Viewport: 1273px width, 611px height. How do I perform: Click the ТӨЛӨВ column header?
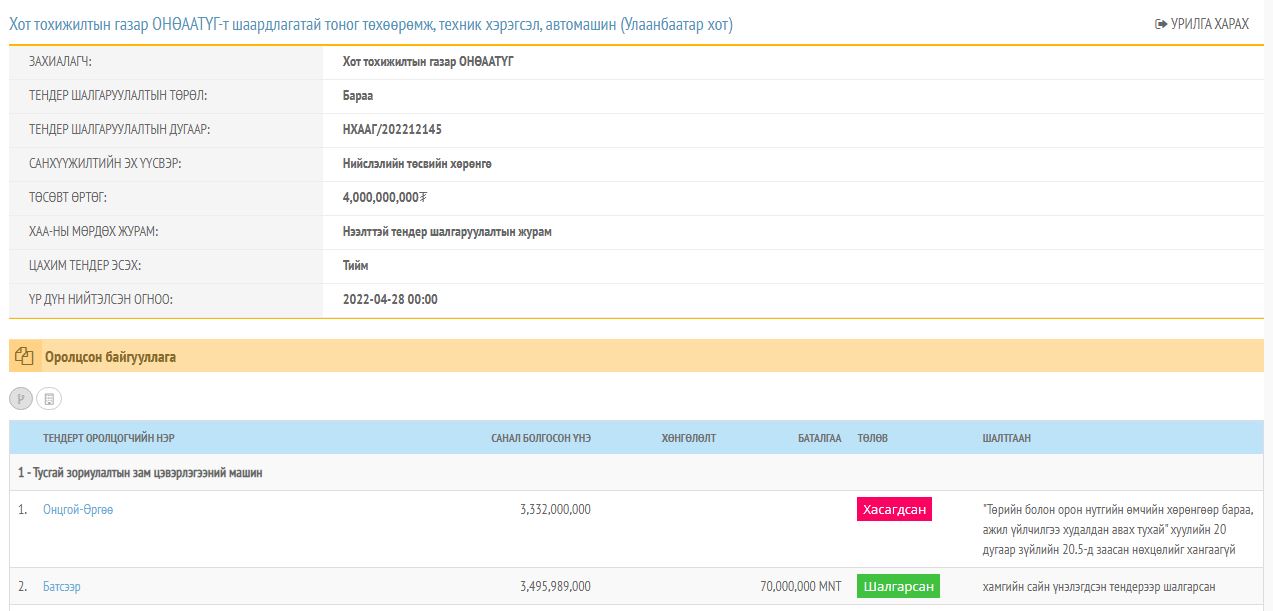pos(872,438)
